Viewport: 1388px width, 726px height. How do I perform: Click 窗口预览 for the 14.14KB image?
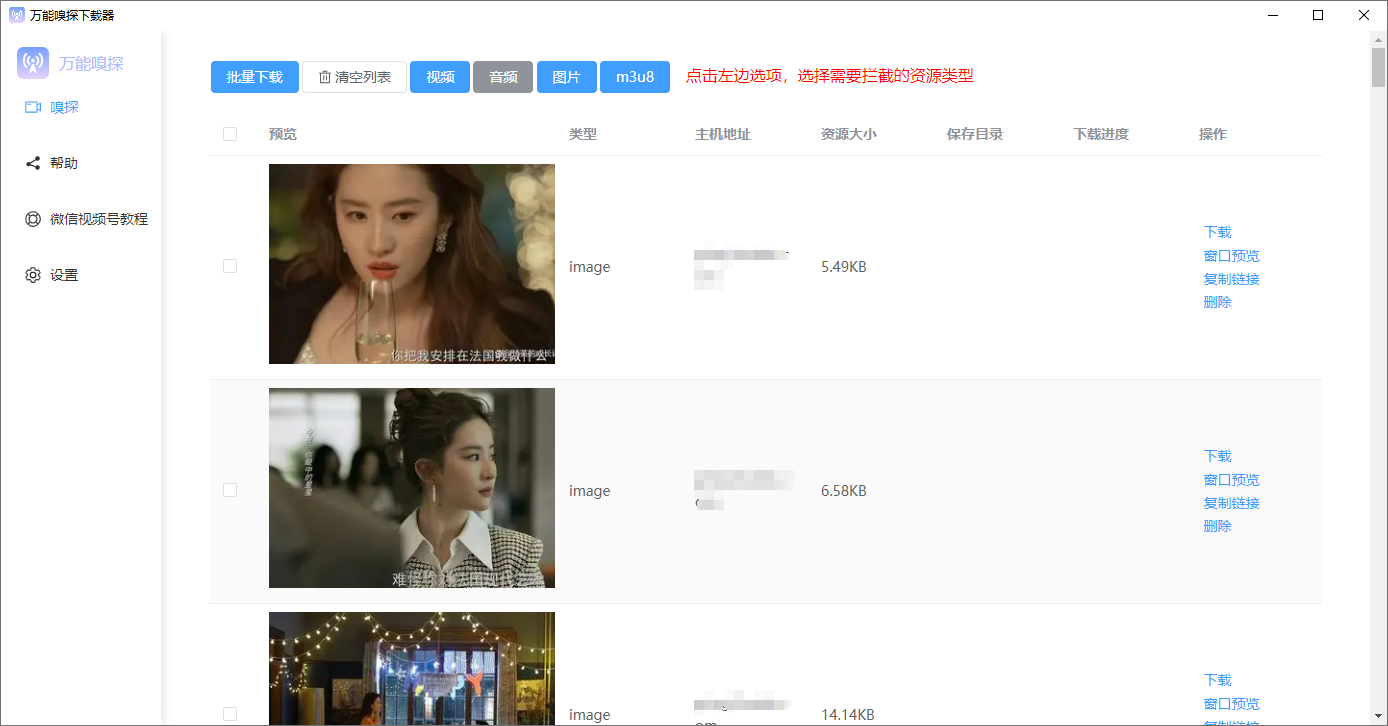[x=1232, y=704]
